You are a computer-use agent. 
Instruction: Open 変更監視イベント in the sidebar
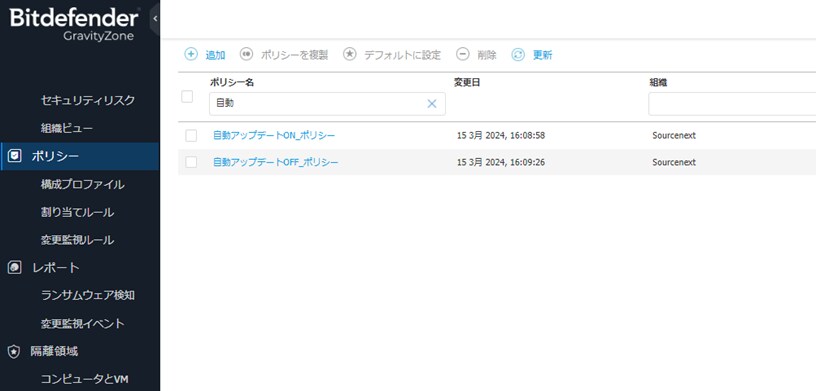coord(83,323)
